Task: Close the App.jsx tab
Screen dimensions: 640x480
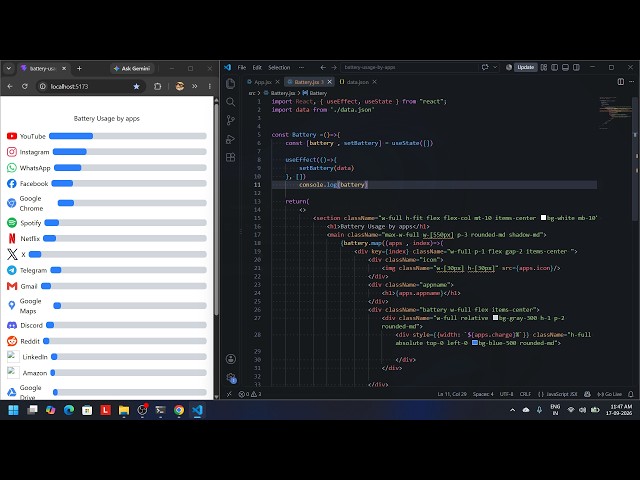Action: click(278, 82)
